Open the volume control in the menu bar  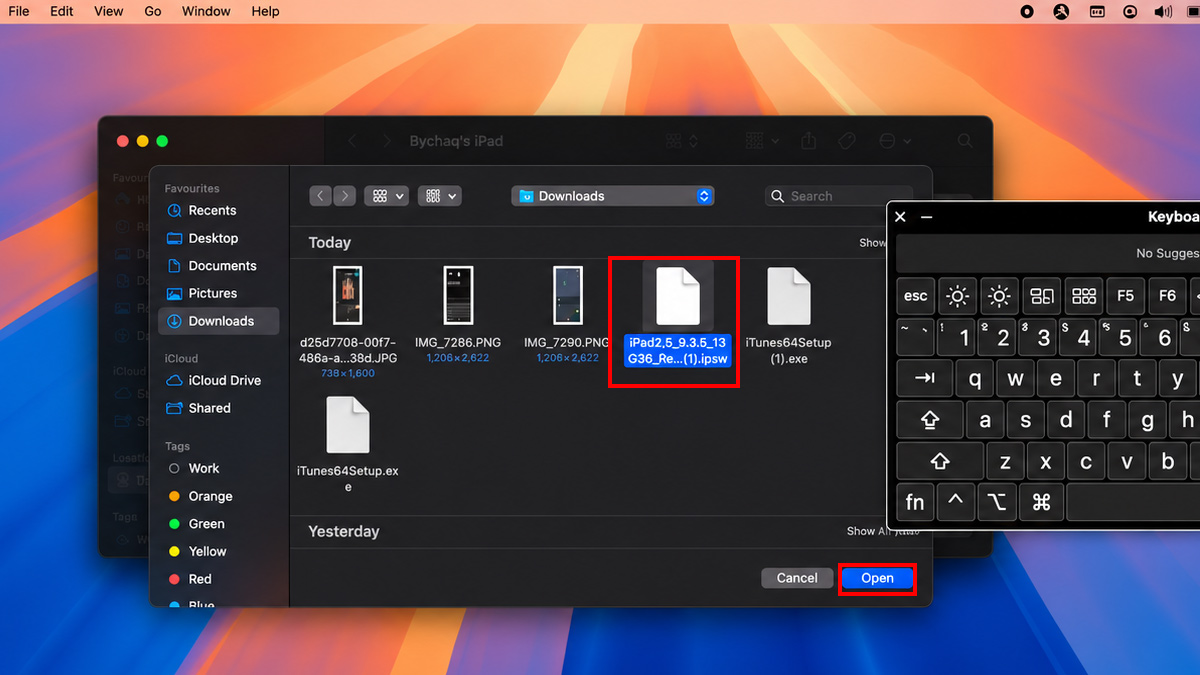[x=1163, y=11]
